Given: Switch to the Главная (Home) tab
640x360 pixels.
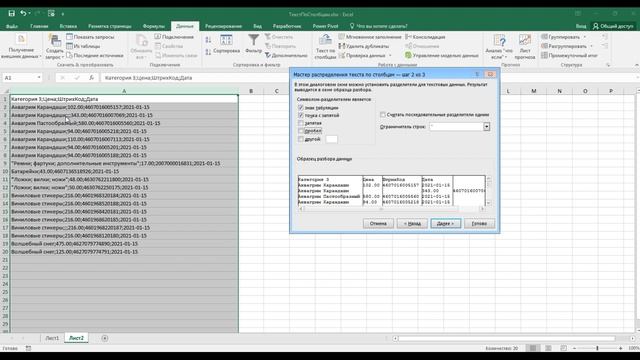Looking at the screenshot, I should coord(39,26).
